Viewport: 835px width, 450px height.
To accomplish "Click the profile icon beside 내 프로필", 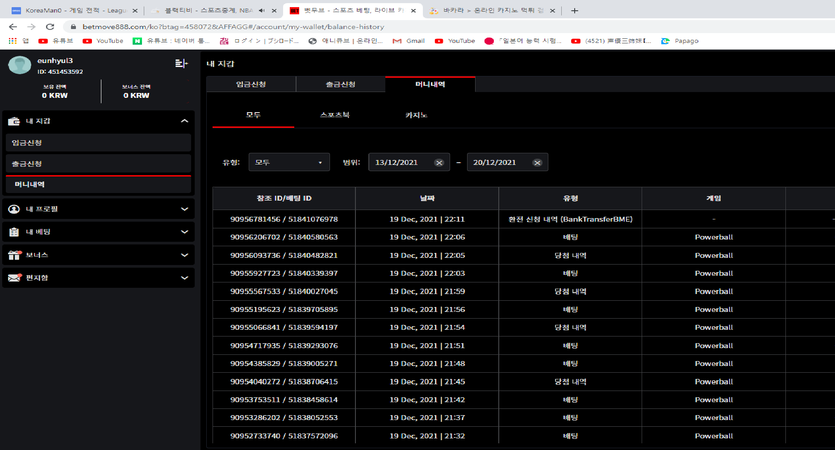I will pyautogui.click(x=14, y=209).
